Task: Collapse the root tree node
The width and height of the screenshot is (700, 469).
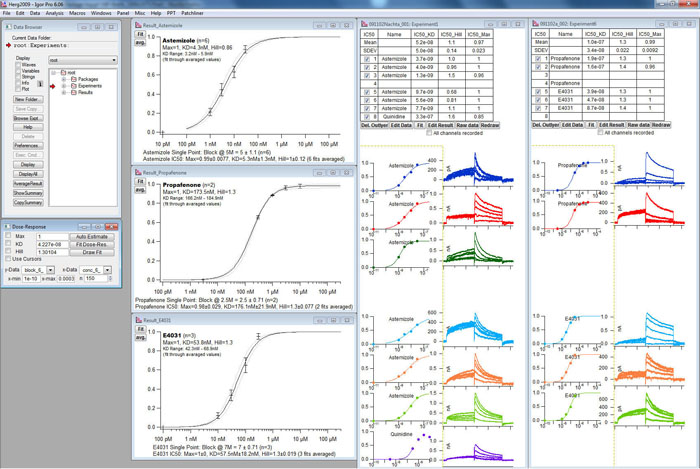Action: [54, 72]
